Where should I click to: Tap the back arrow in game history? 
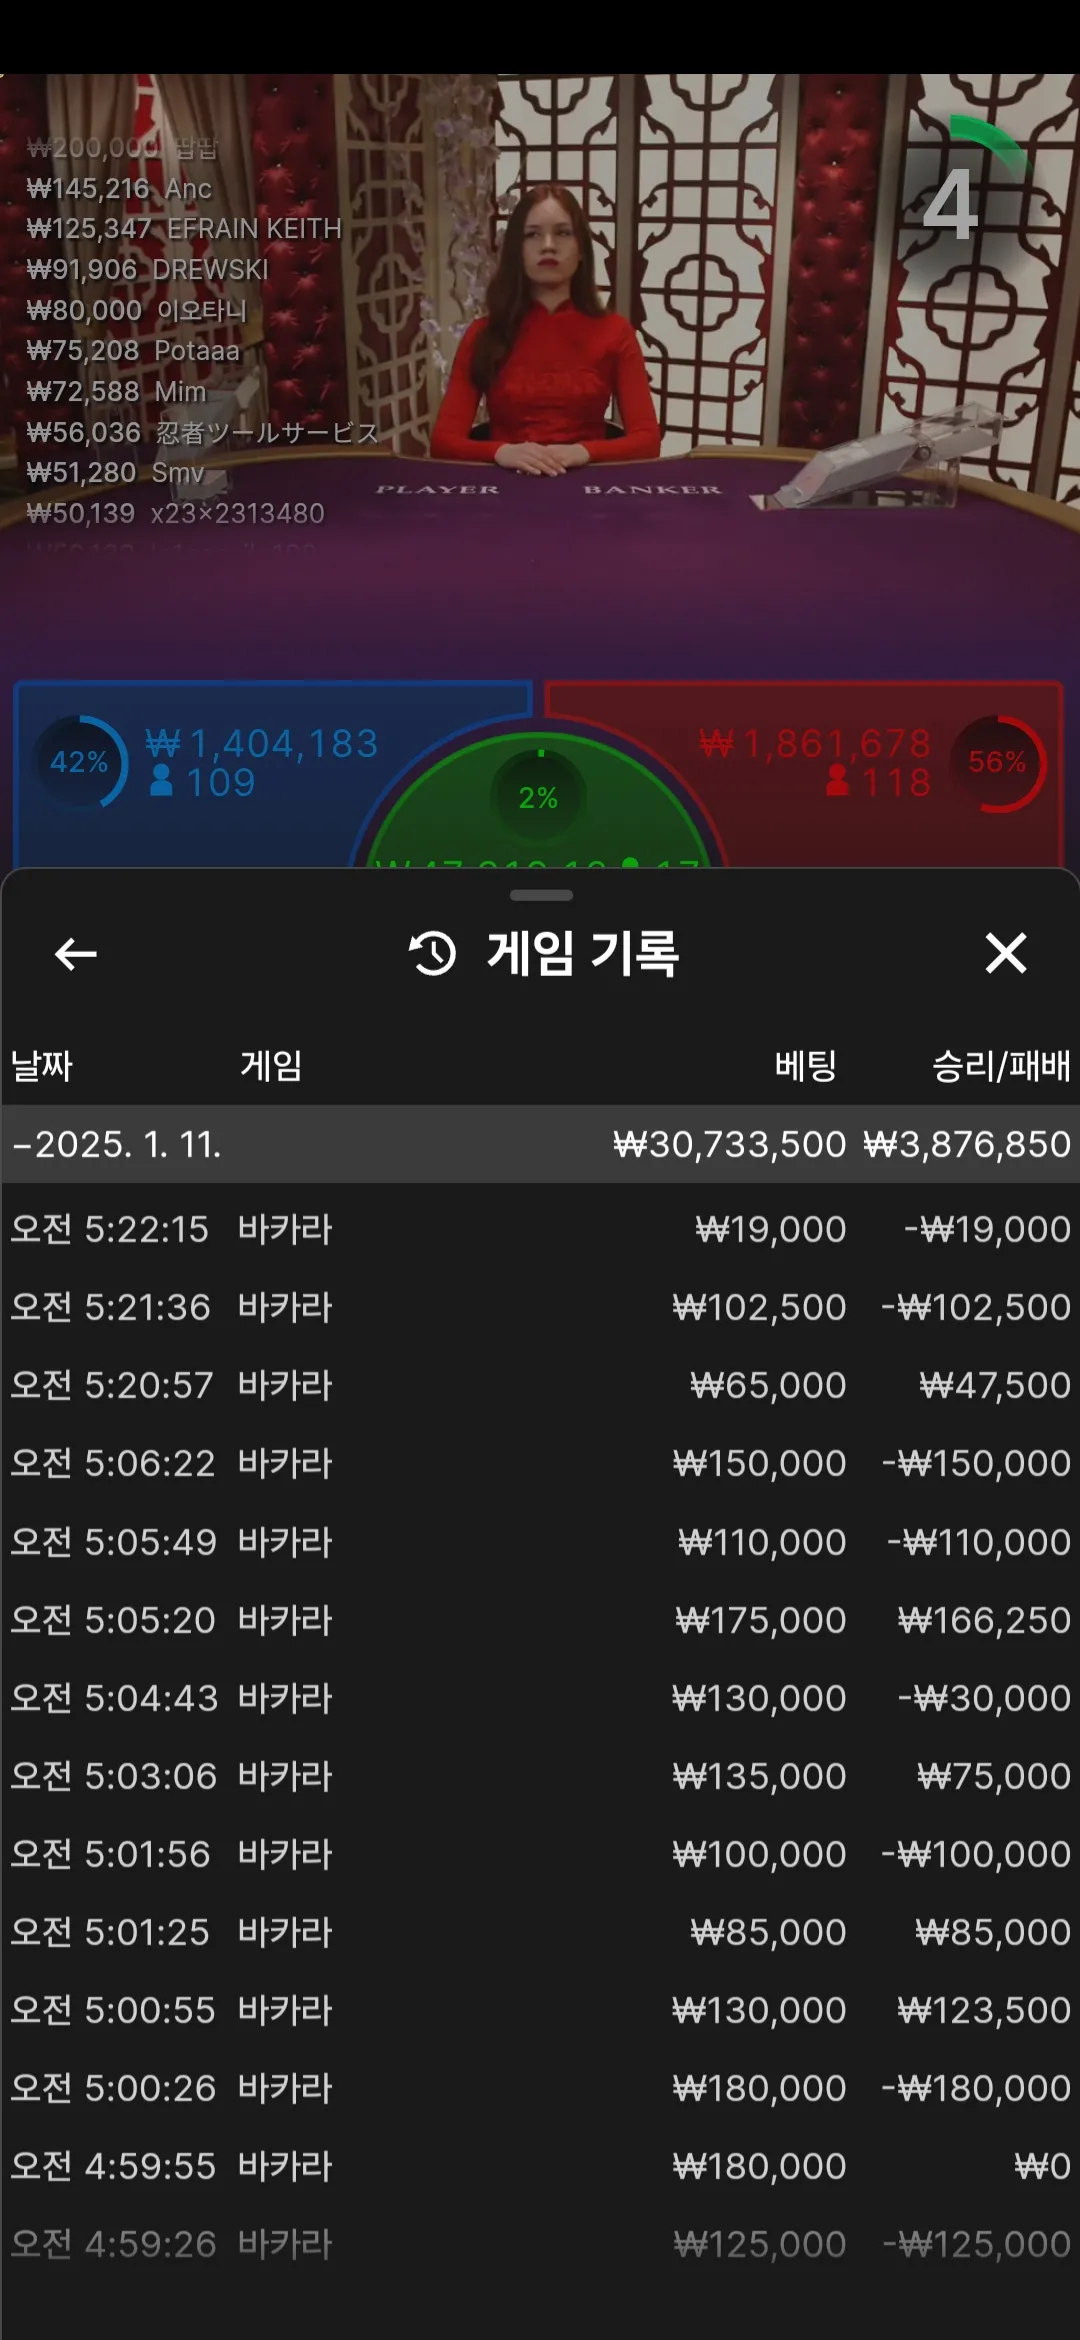pos(76,954)
